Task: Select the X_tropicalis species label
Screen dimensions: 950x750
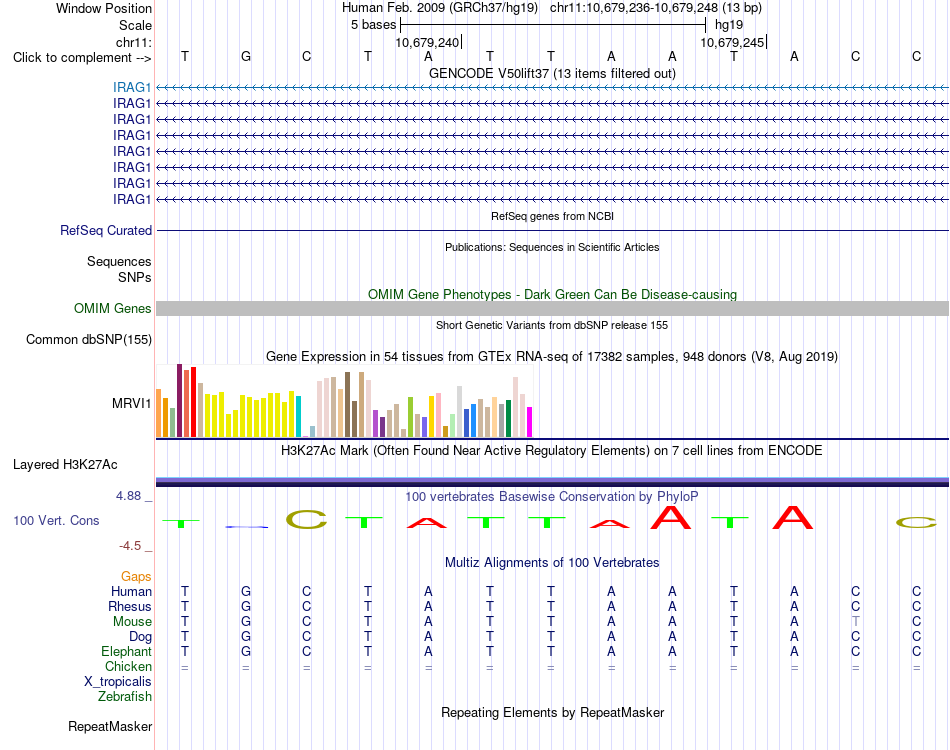Action: (x=118, y=682)
